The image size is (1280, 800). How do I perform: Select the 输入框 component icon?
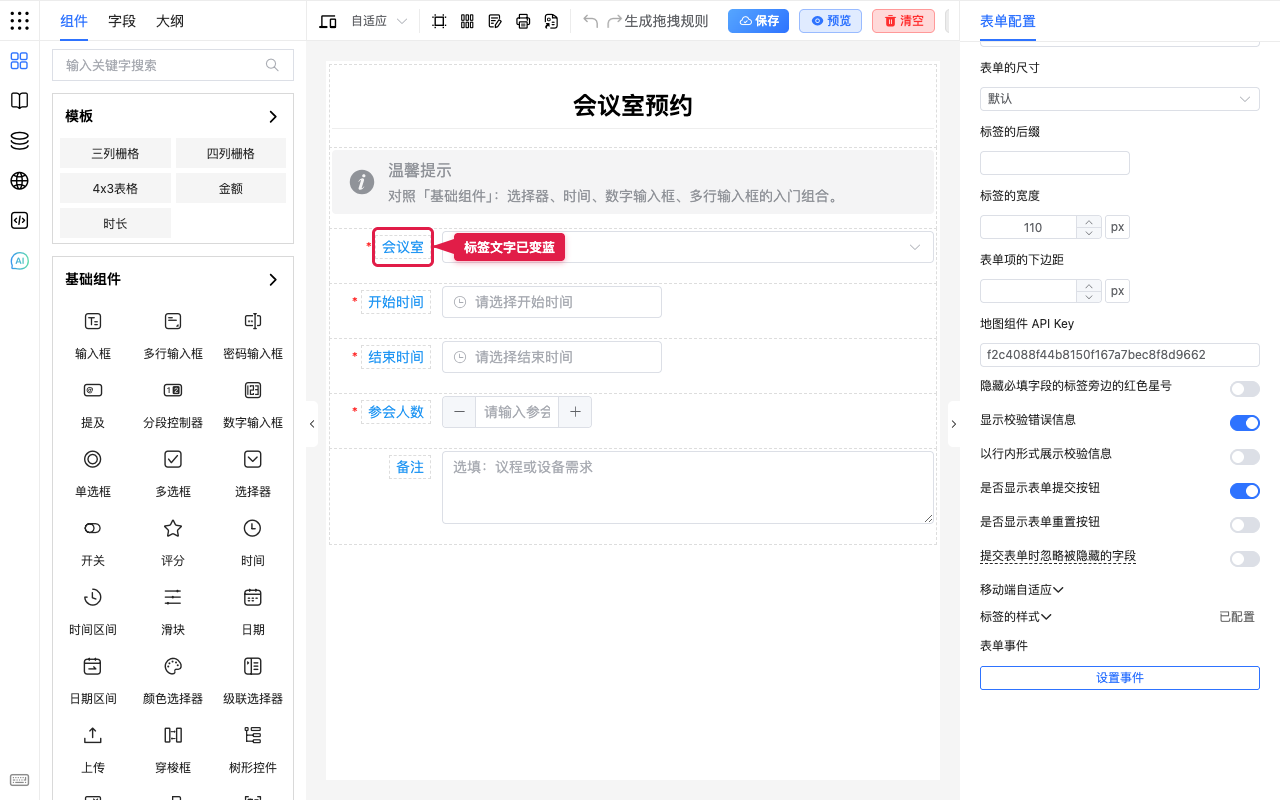pos(93,321)
